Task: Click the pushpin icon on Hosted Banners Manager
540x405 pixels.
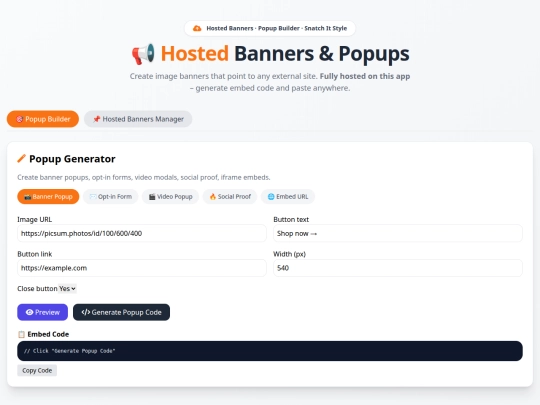Action: click(x=97, y=119)
